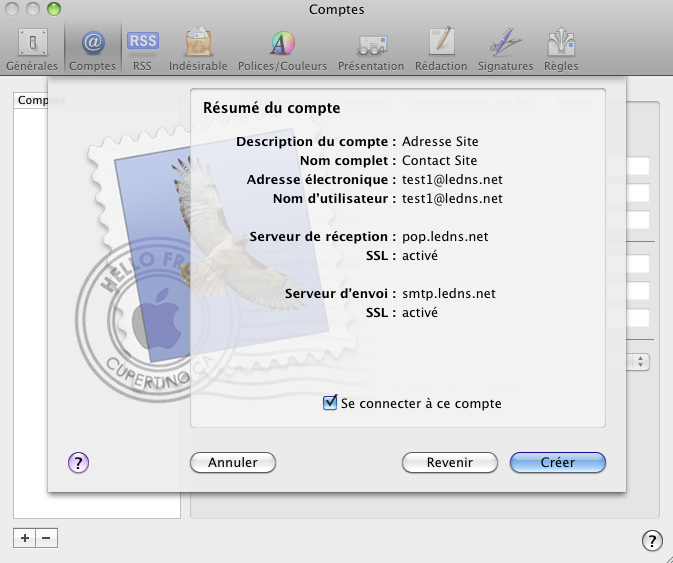
Task: Cancel account setup with Annuler
Action: 232,462
